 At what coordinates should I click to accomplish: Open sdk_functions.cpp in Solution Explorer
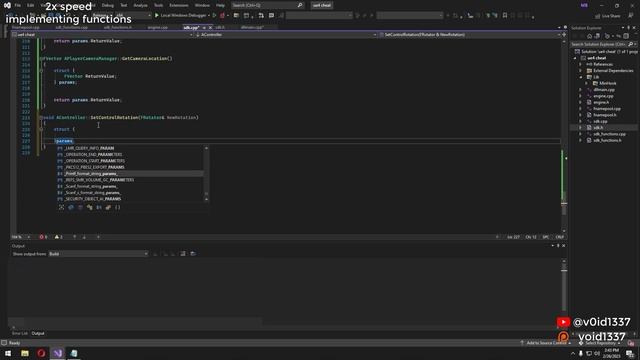(609, 134)
